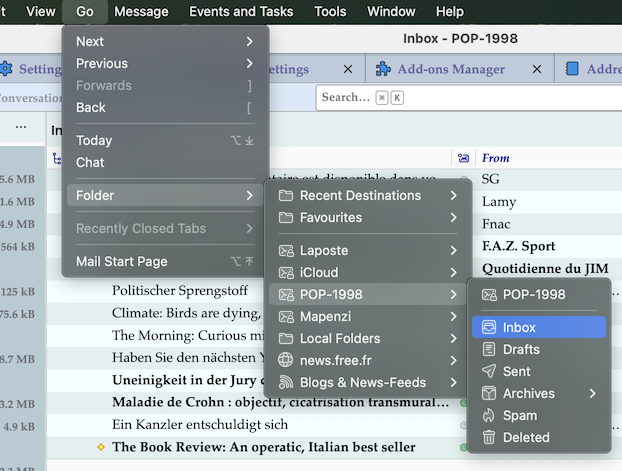Click the Recent Destinations folder icon
The height and width of the screenshot is (471, 622).
tap(286, 196)
